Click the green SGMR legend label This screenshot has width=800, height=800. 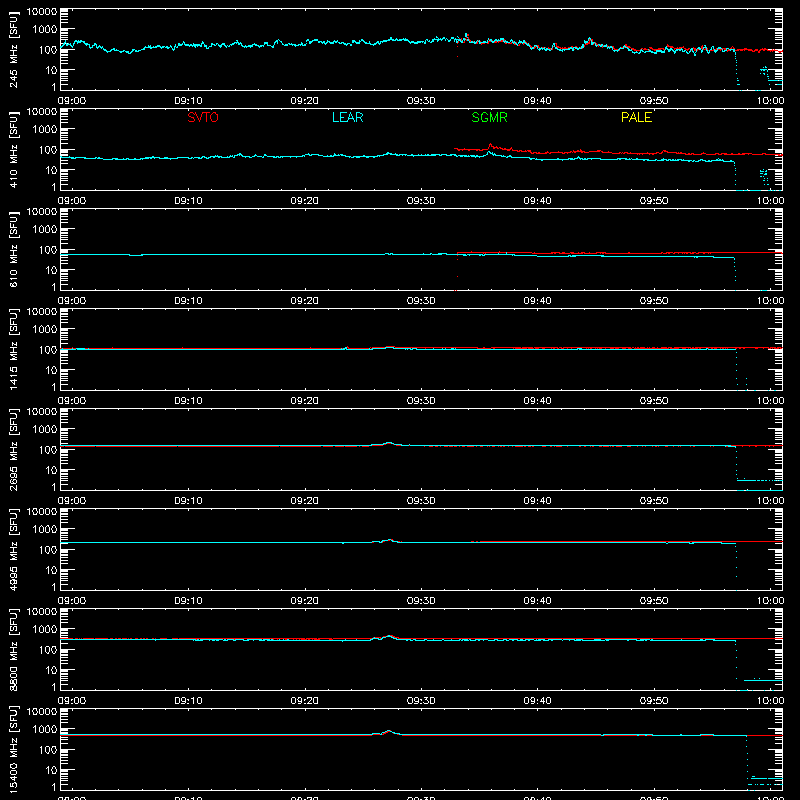coord(489,117)
